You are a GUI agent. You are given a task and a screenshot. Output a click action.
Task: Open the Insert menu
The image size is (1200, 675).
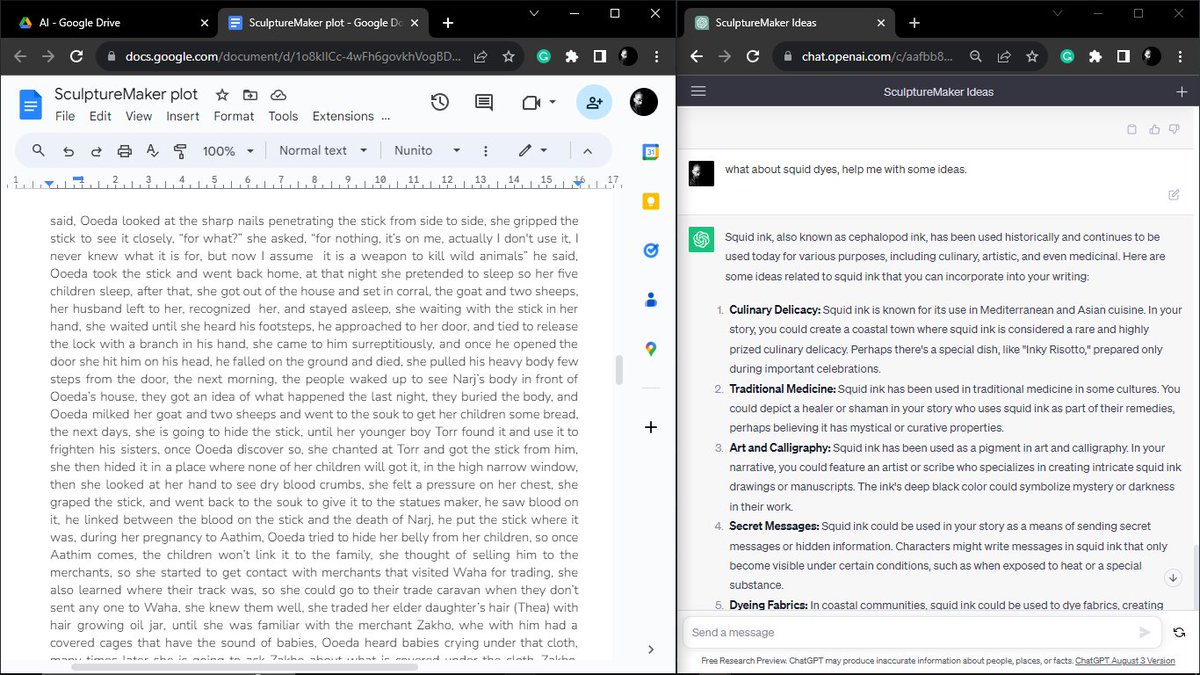point(183,116)
